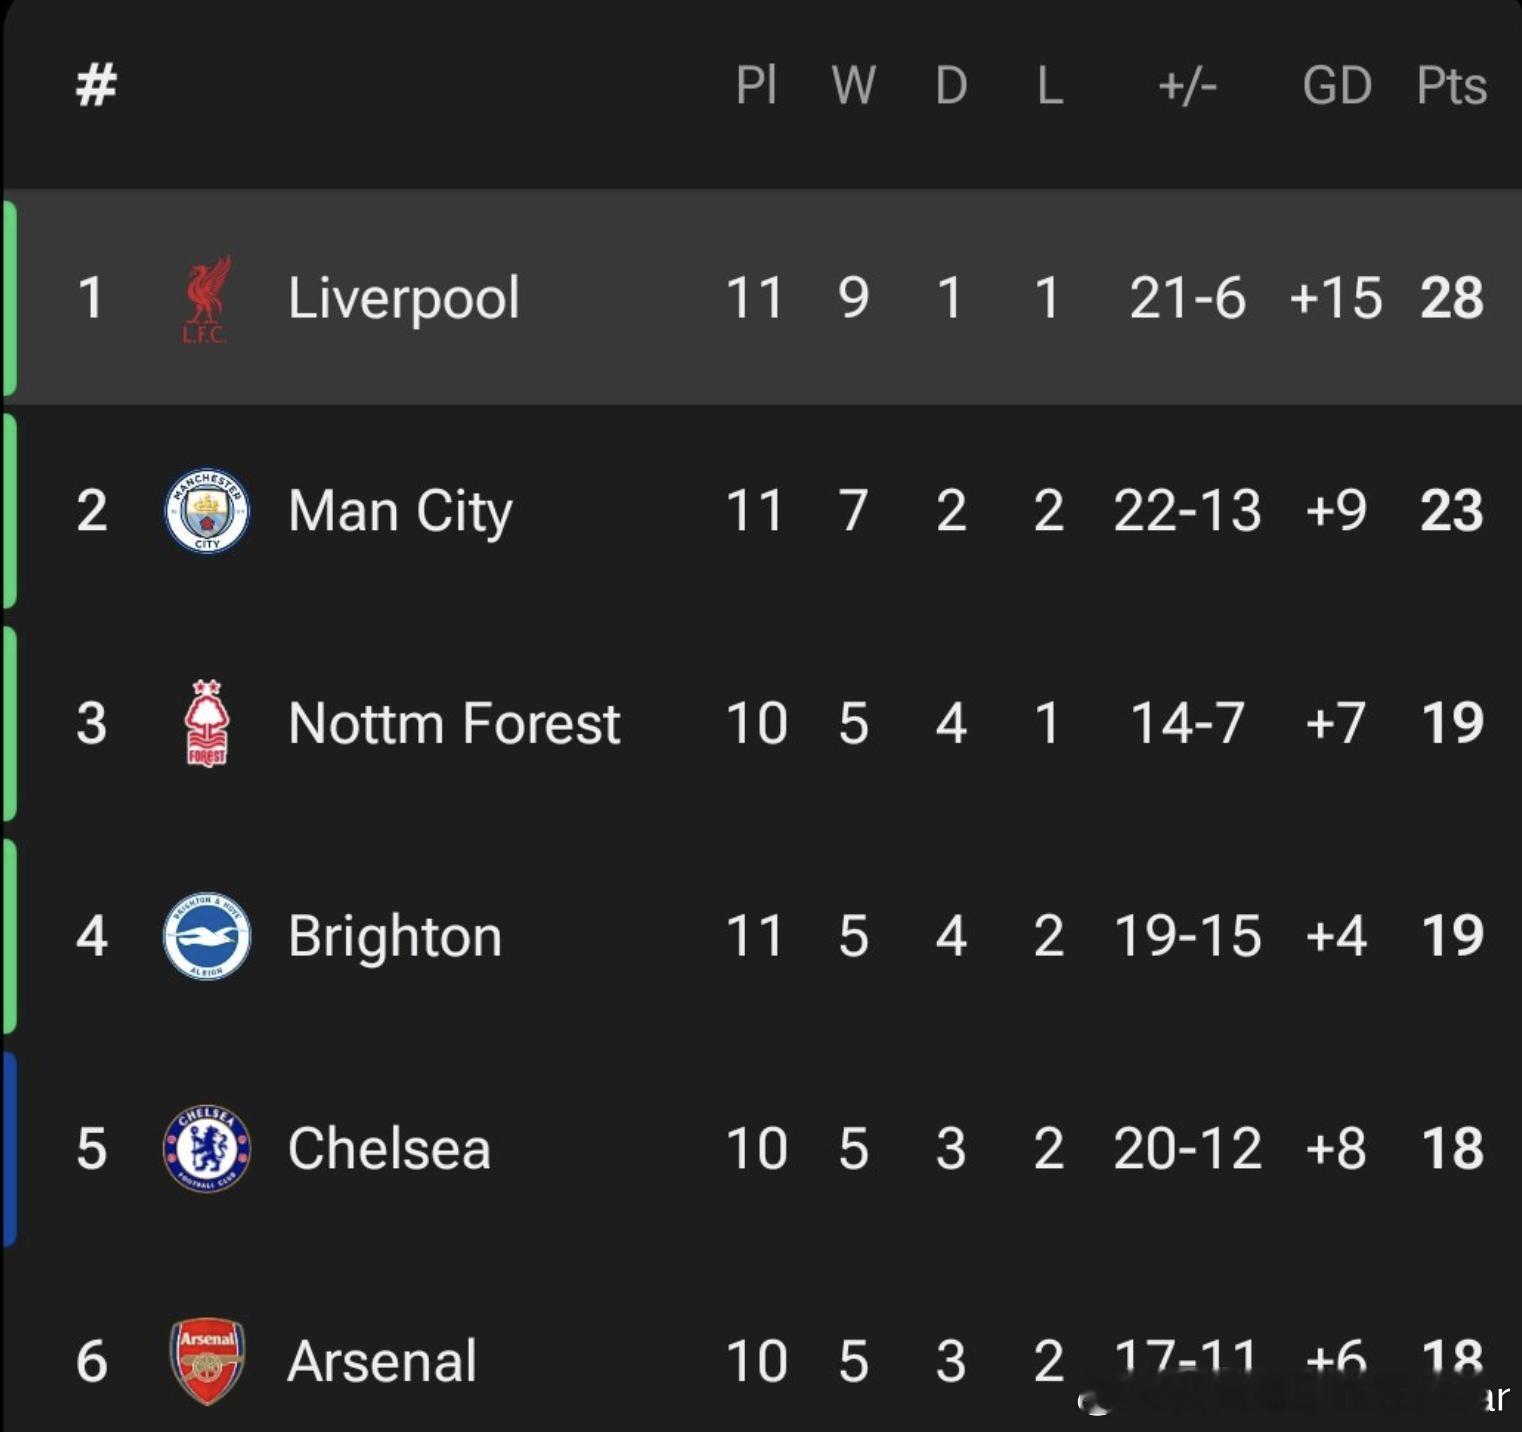Open the Liverpool team name
Screen dimensions: 1522x1432
click(403, 298)
